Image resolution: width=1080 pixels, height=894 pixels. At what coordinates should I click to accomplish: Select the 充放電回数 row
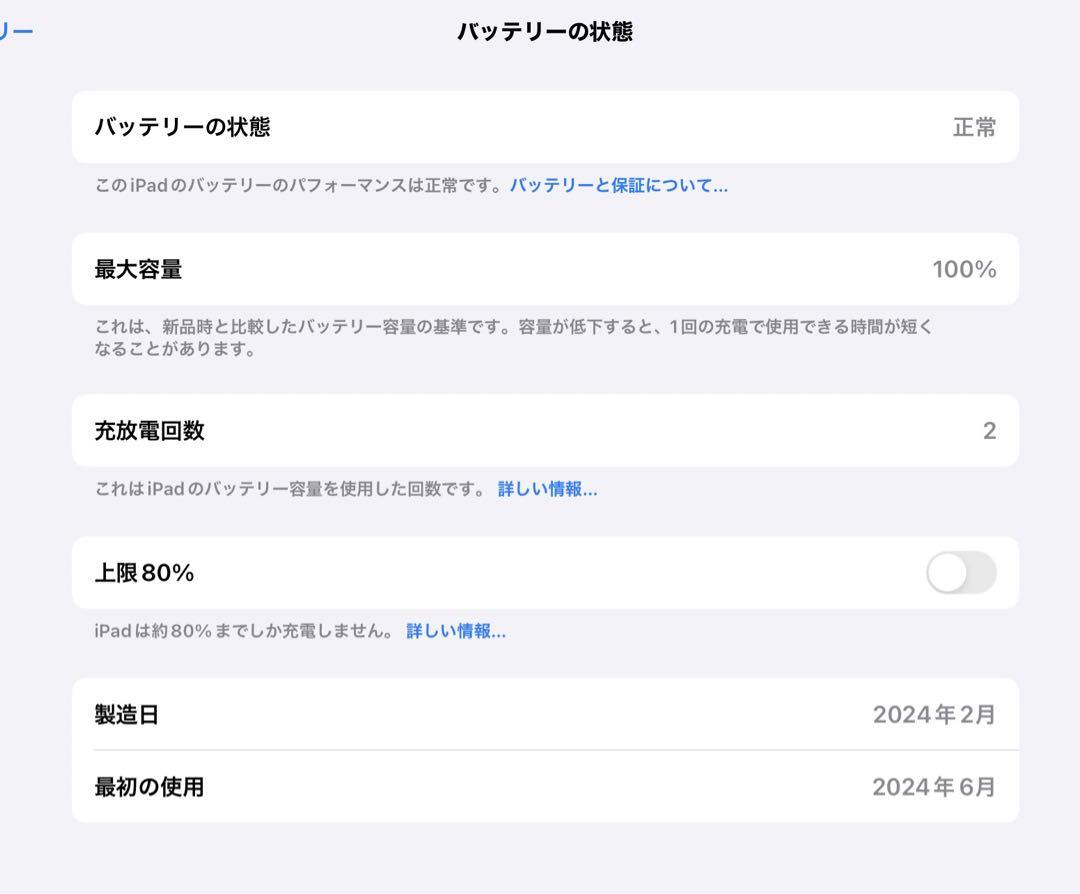coord(545,430)
